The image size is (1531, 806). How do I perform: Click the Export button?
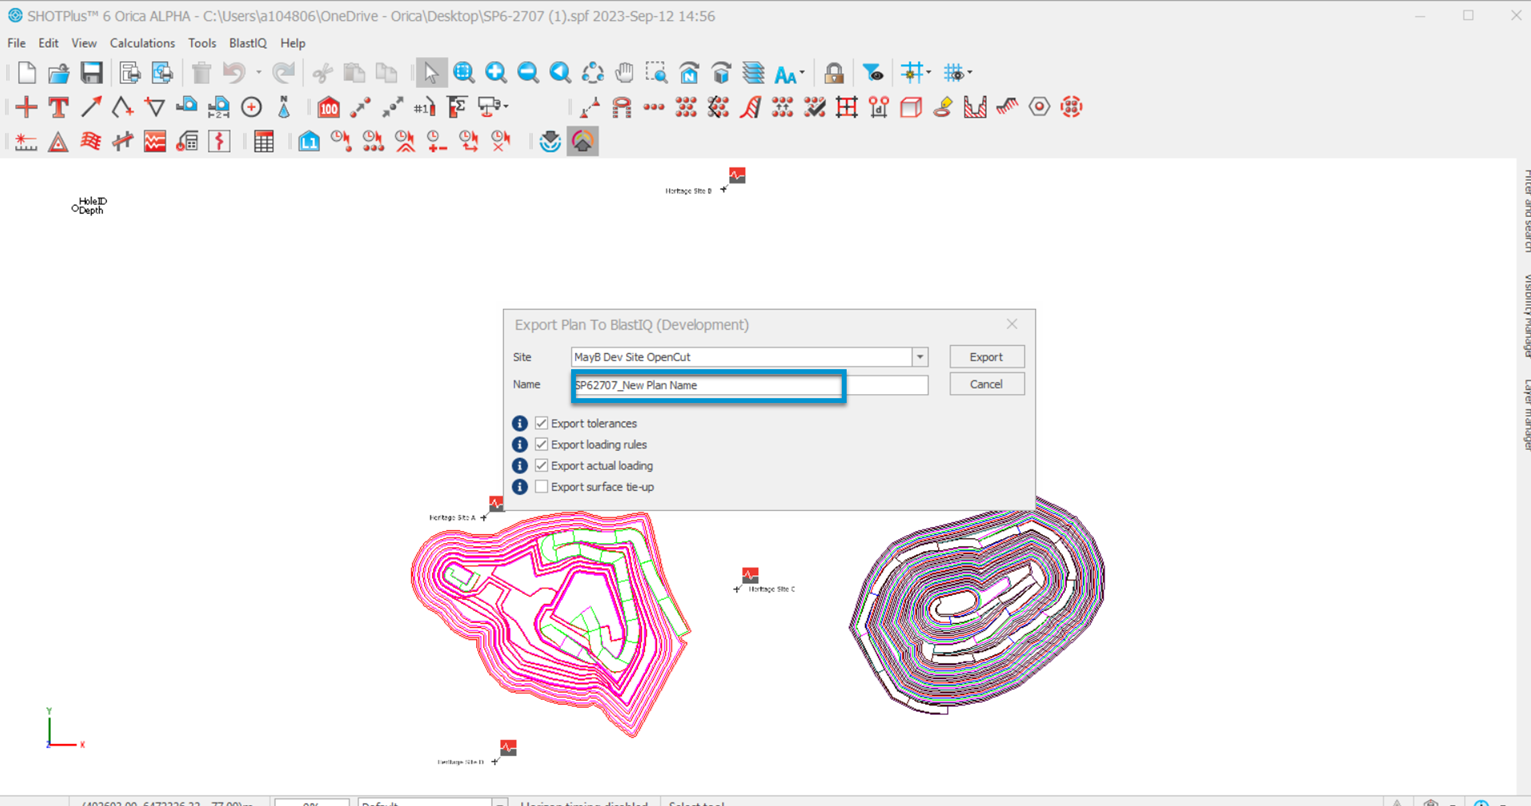(x=986, y=357)
